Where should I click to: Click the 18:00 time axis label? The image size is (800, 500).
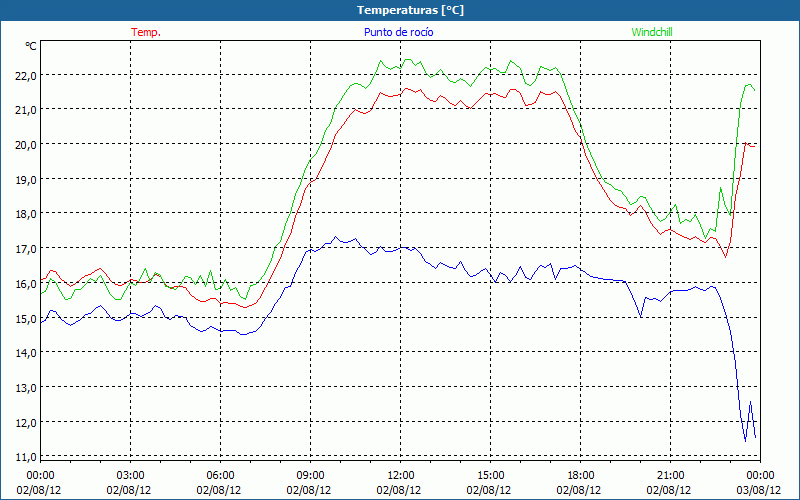click(x=581, y=476)
